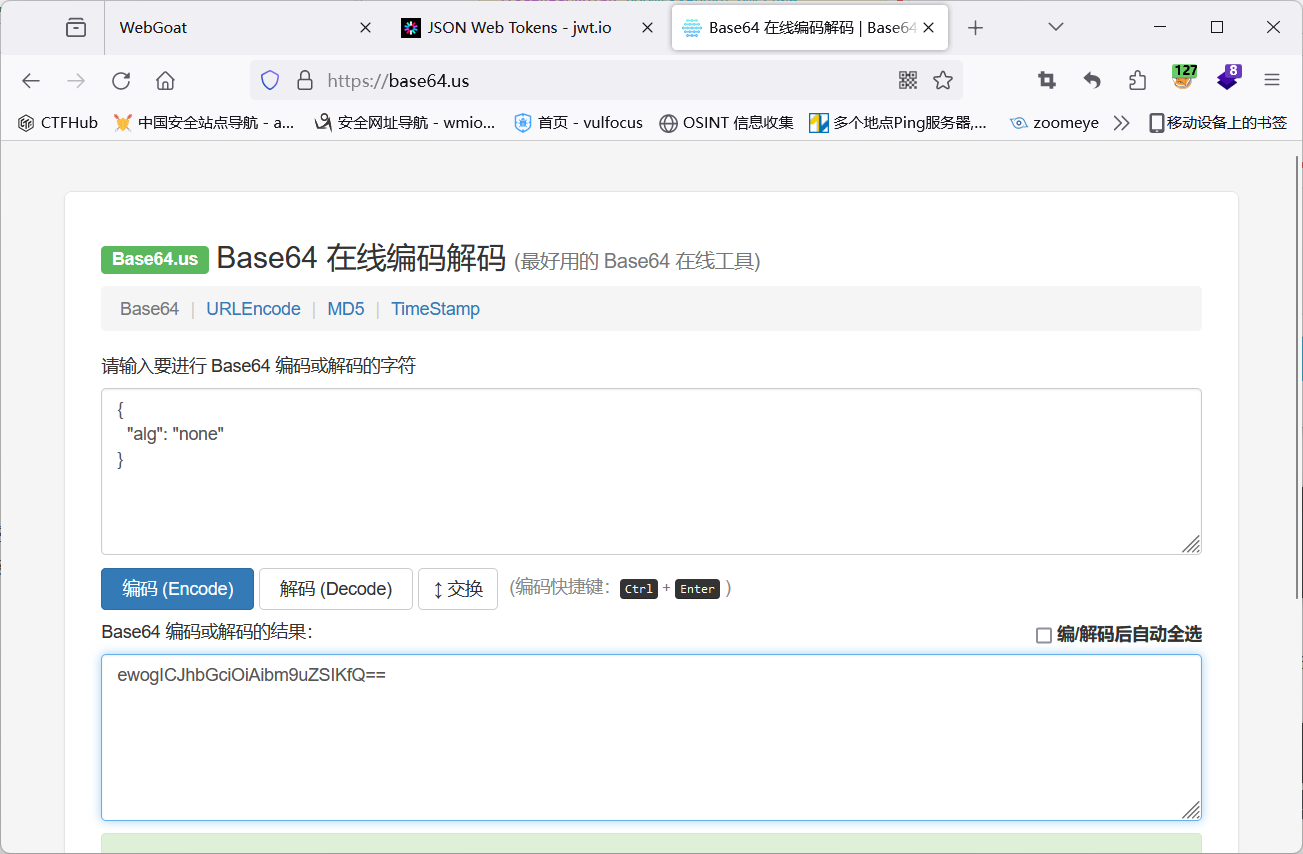This screenshot has height=854, width=1303.
Task: Toggle 编/解码后自动全选 checkbox
Action: point(1044,635)
